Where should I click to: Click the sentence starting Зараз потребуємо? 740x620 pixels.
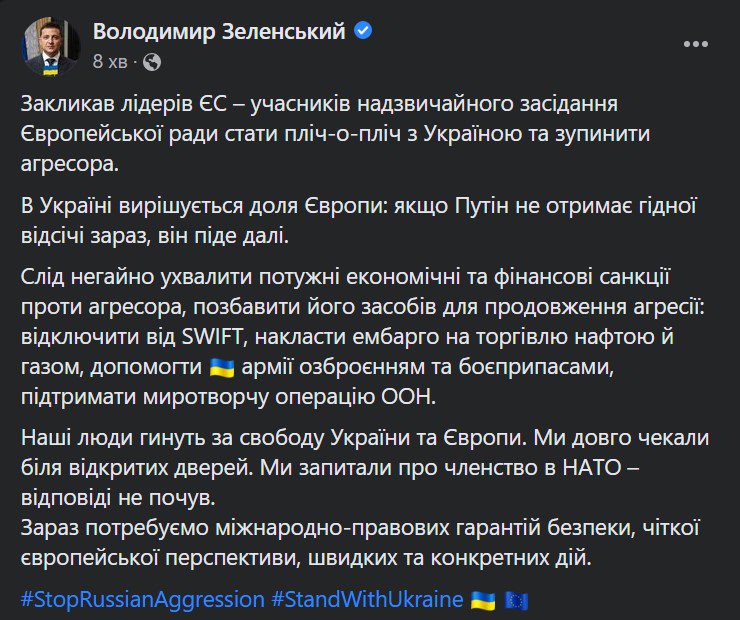[360, 543]
